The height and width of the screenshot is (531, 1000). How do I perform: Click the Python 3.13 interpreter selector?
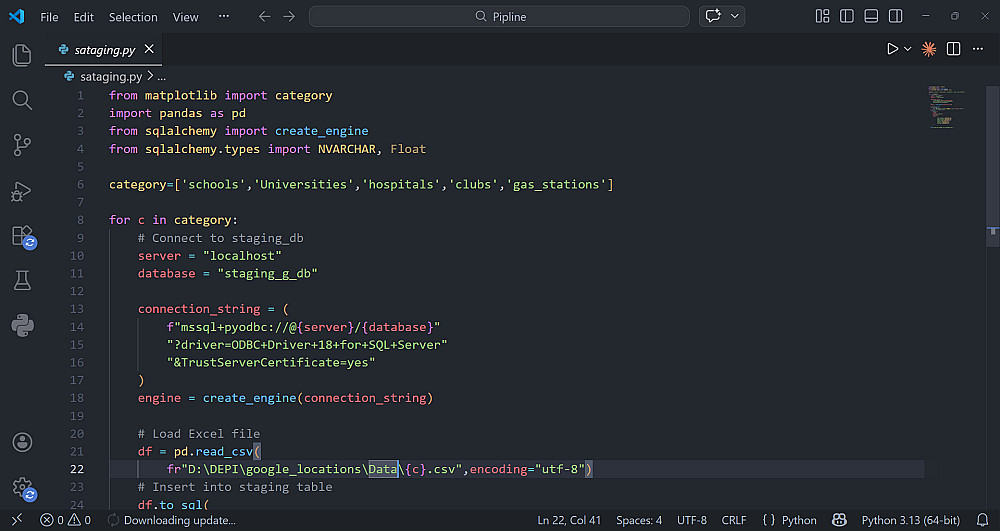click(910, 520)
